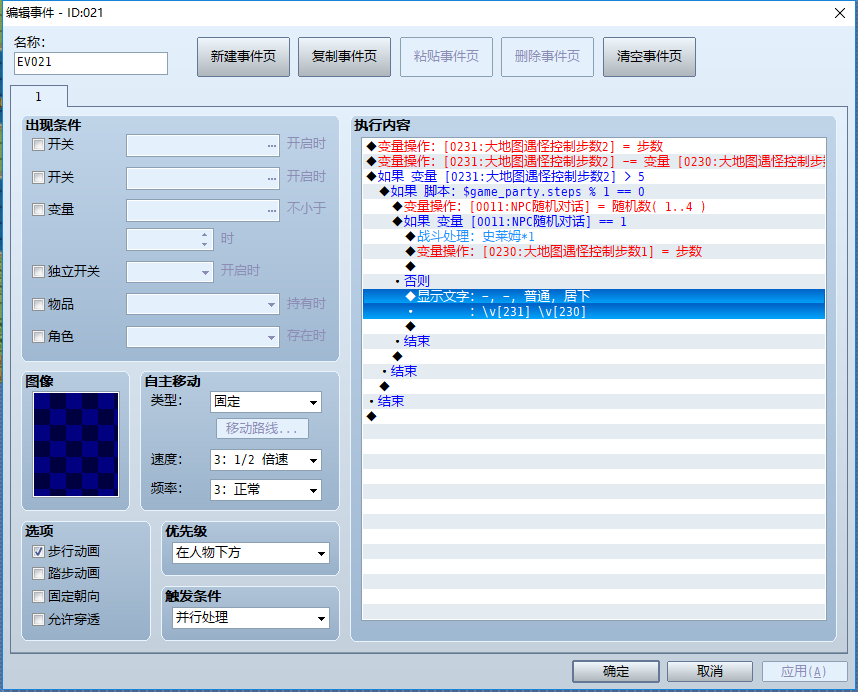
Task: Open the 独立开关 dropdown
Action: [170, 272]
